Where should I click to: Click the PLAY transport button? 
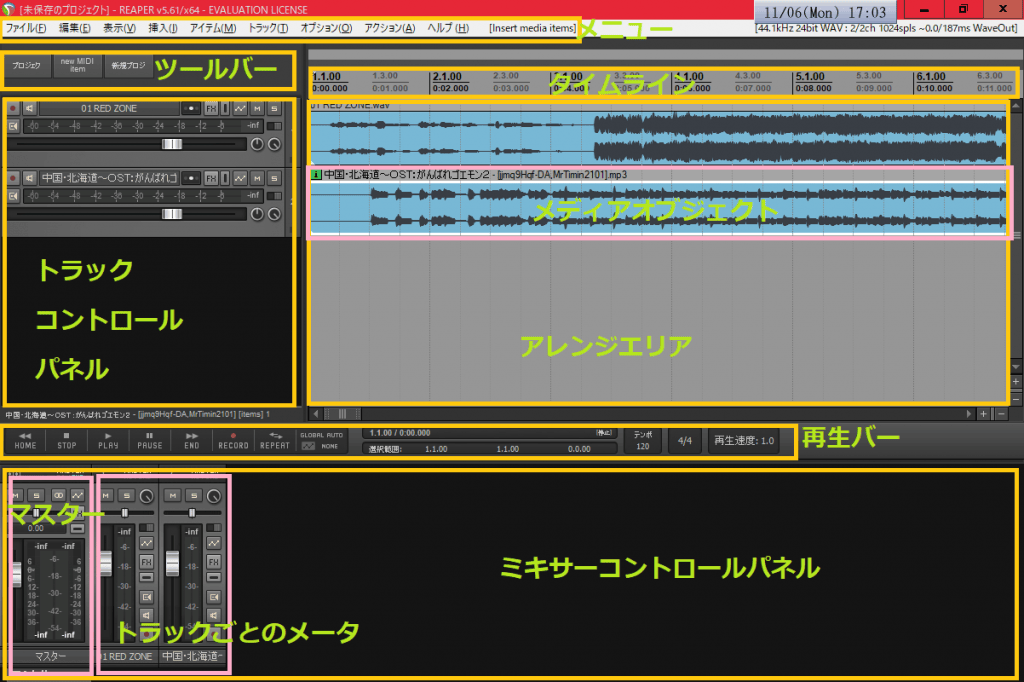click(x=108, y=440)
